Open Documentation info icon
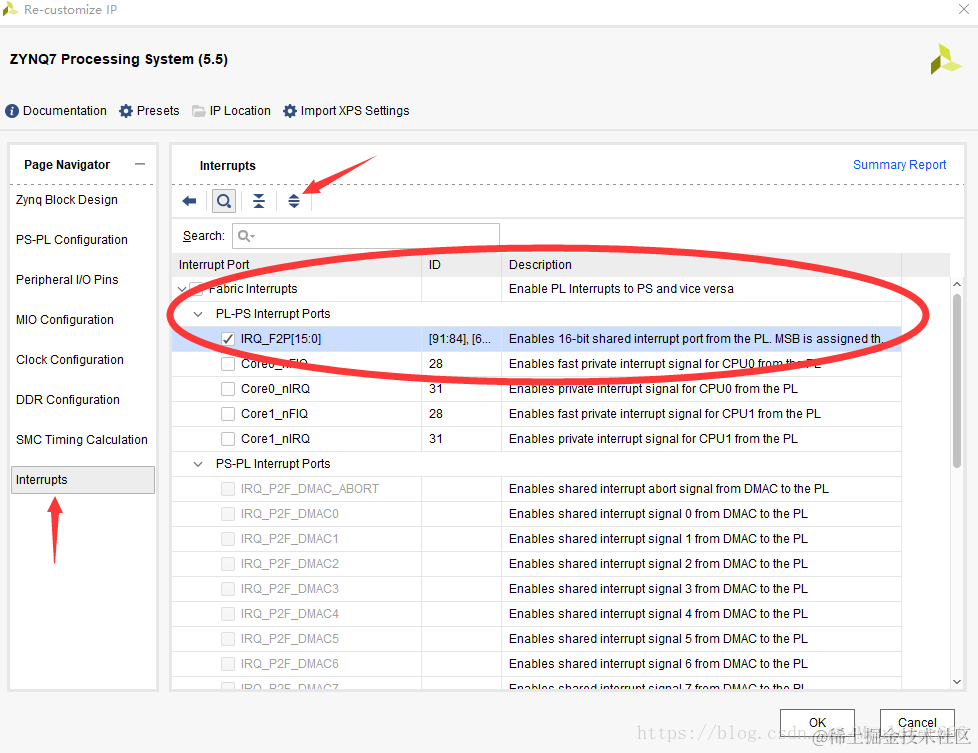The height and width of the screenshot is (753, 978). (x=12, y=111)
